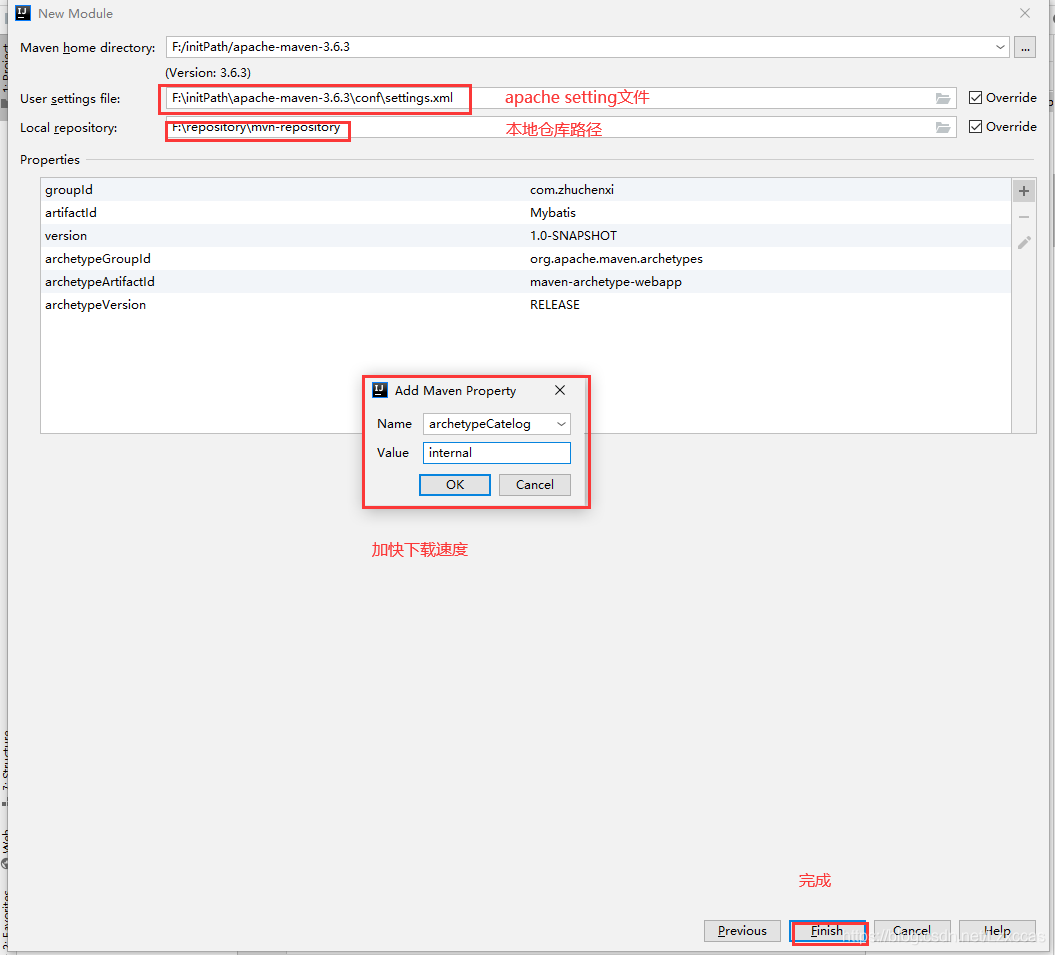1055x955 pixels.
Task: Click the add property plus icon
Action: coord(1023,191)
